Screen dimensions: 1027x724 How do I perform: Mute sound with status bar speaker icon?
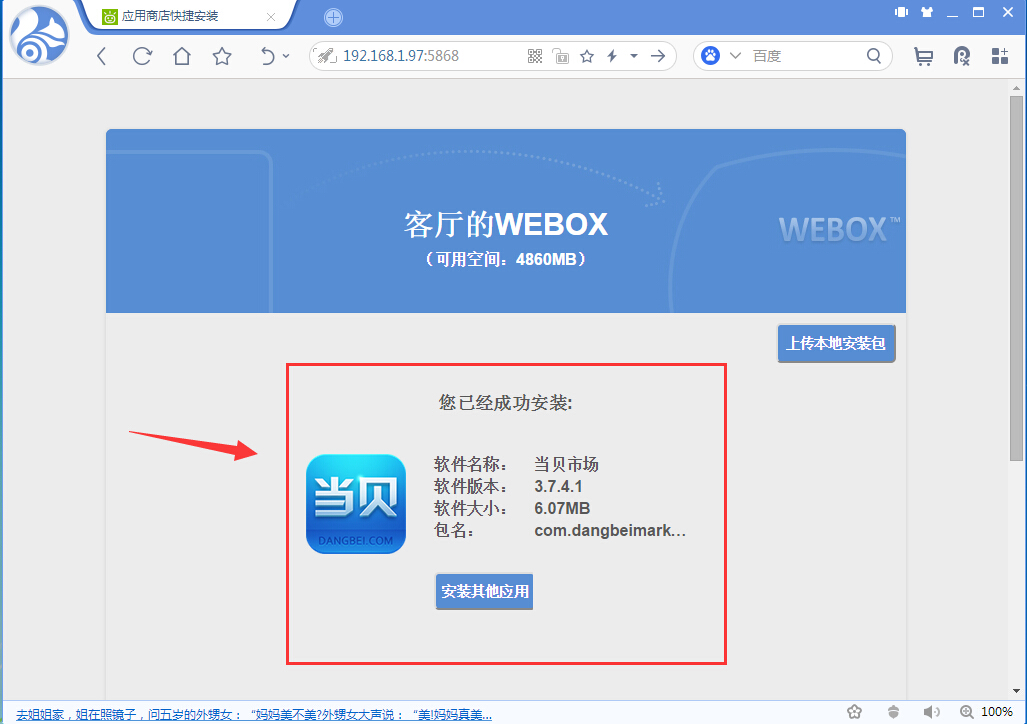click(x=931, y=712)
